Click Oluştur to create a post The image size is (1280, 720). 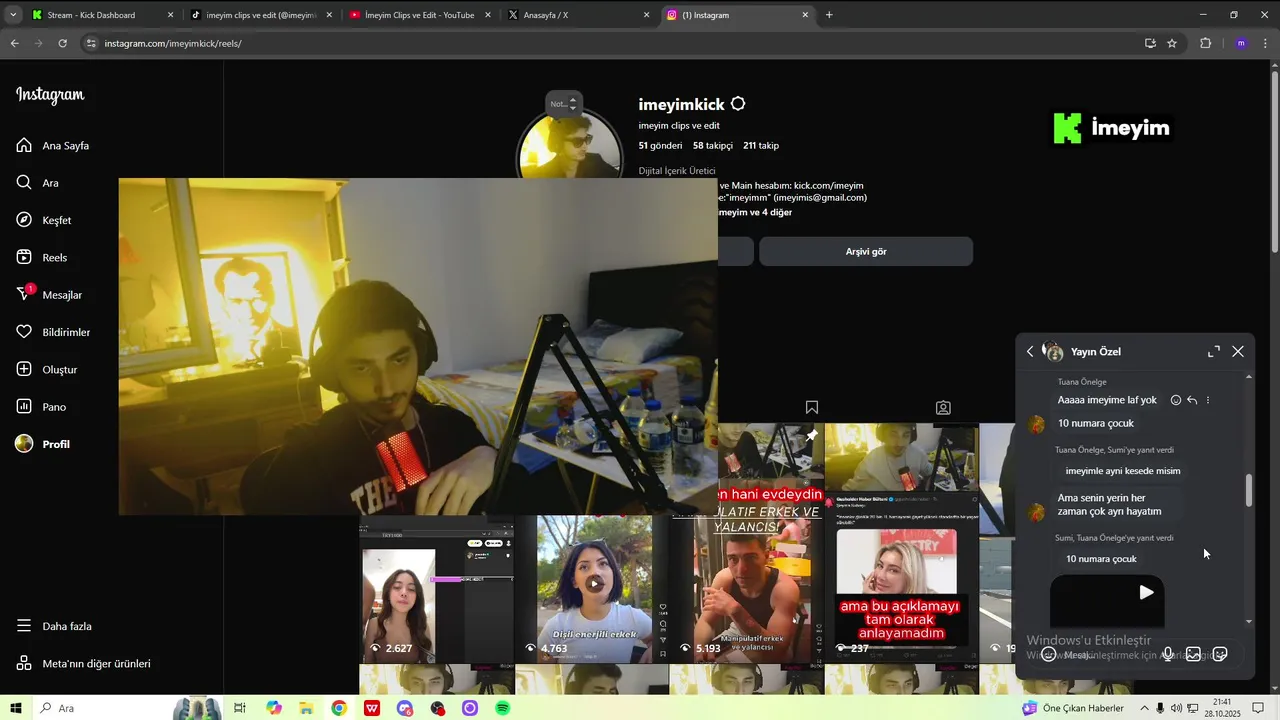tap(47, 370)
